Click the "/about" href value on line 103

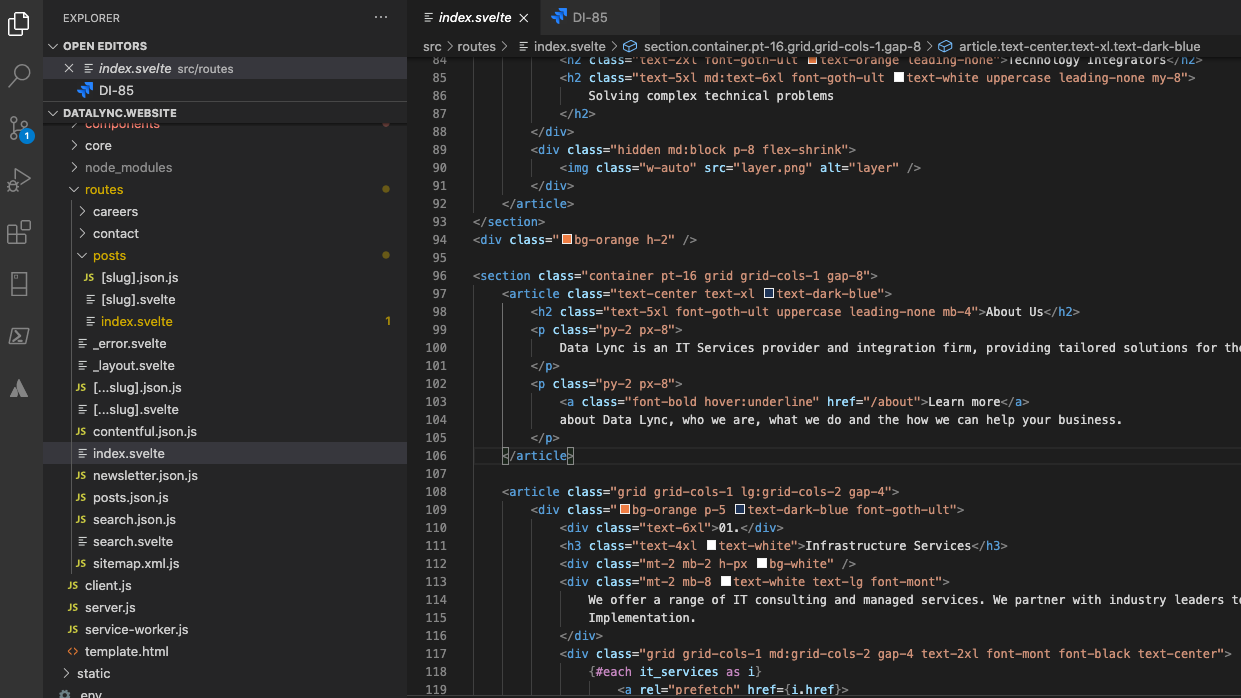click(x=891, y=402)
